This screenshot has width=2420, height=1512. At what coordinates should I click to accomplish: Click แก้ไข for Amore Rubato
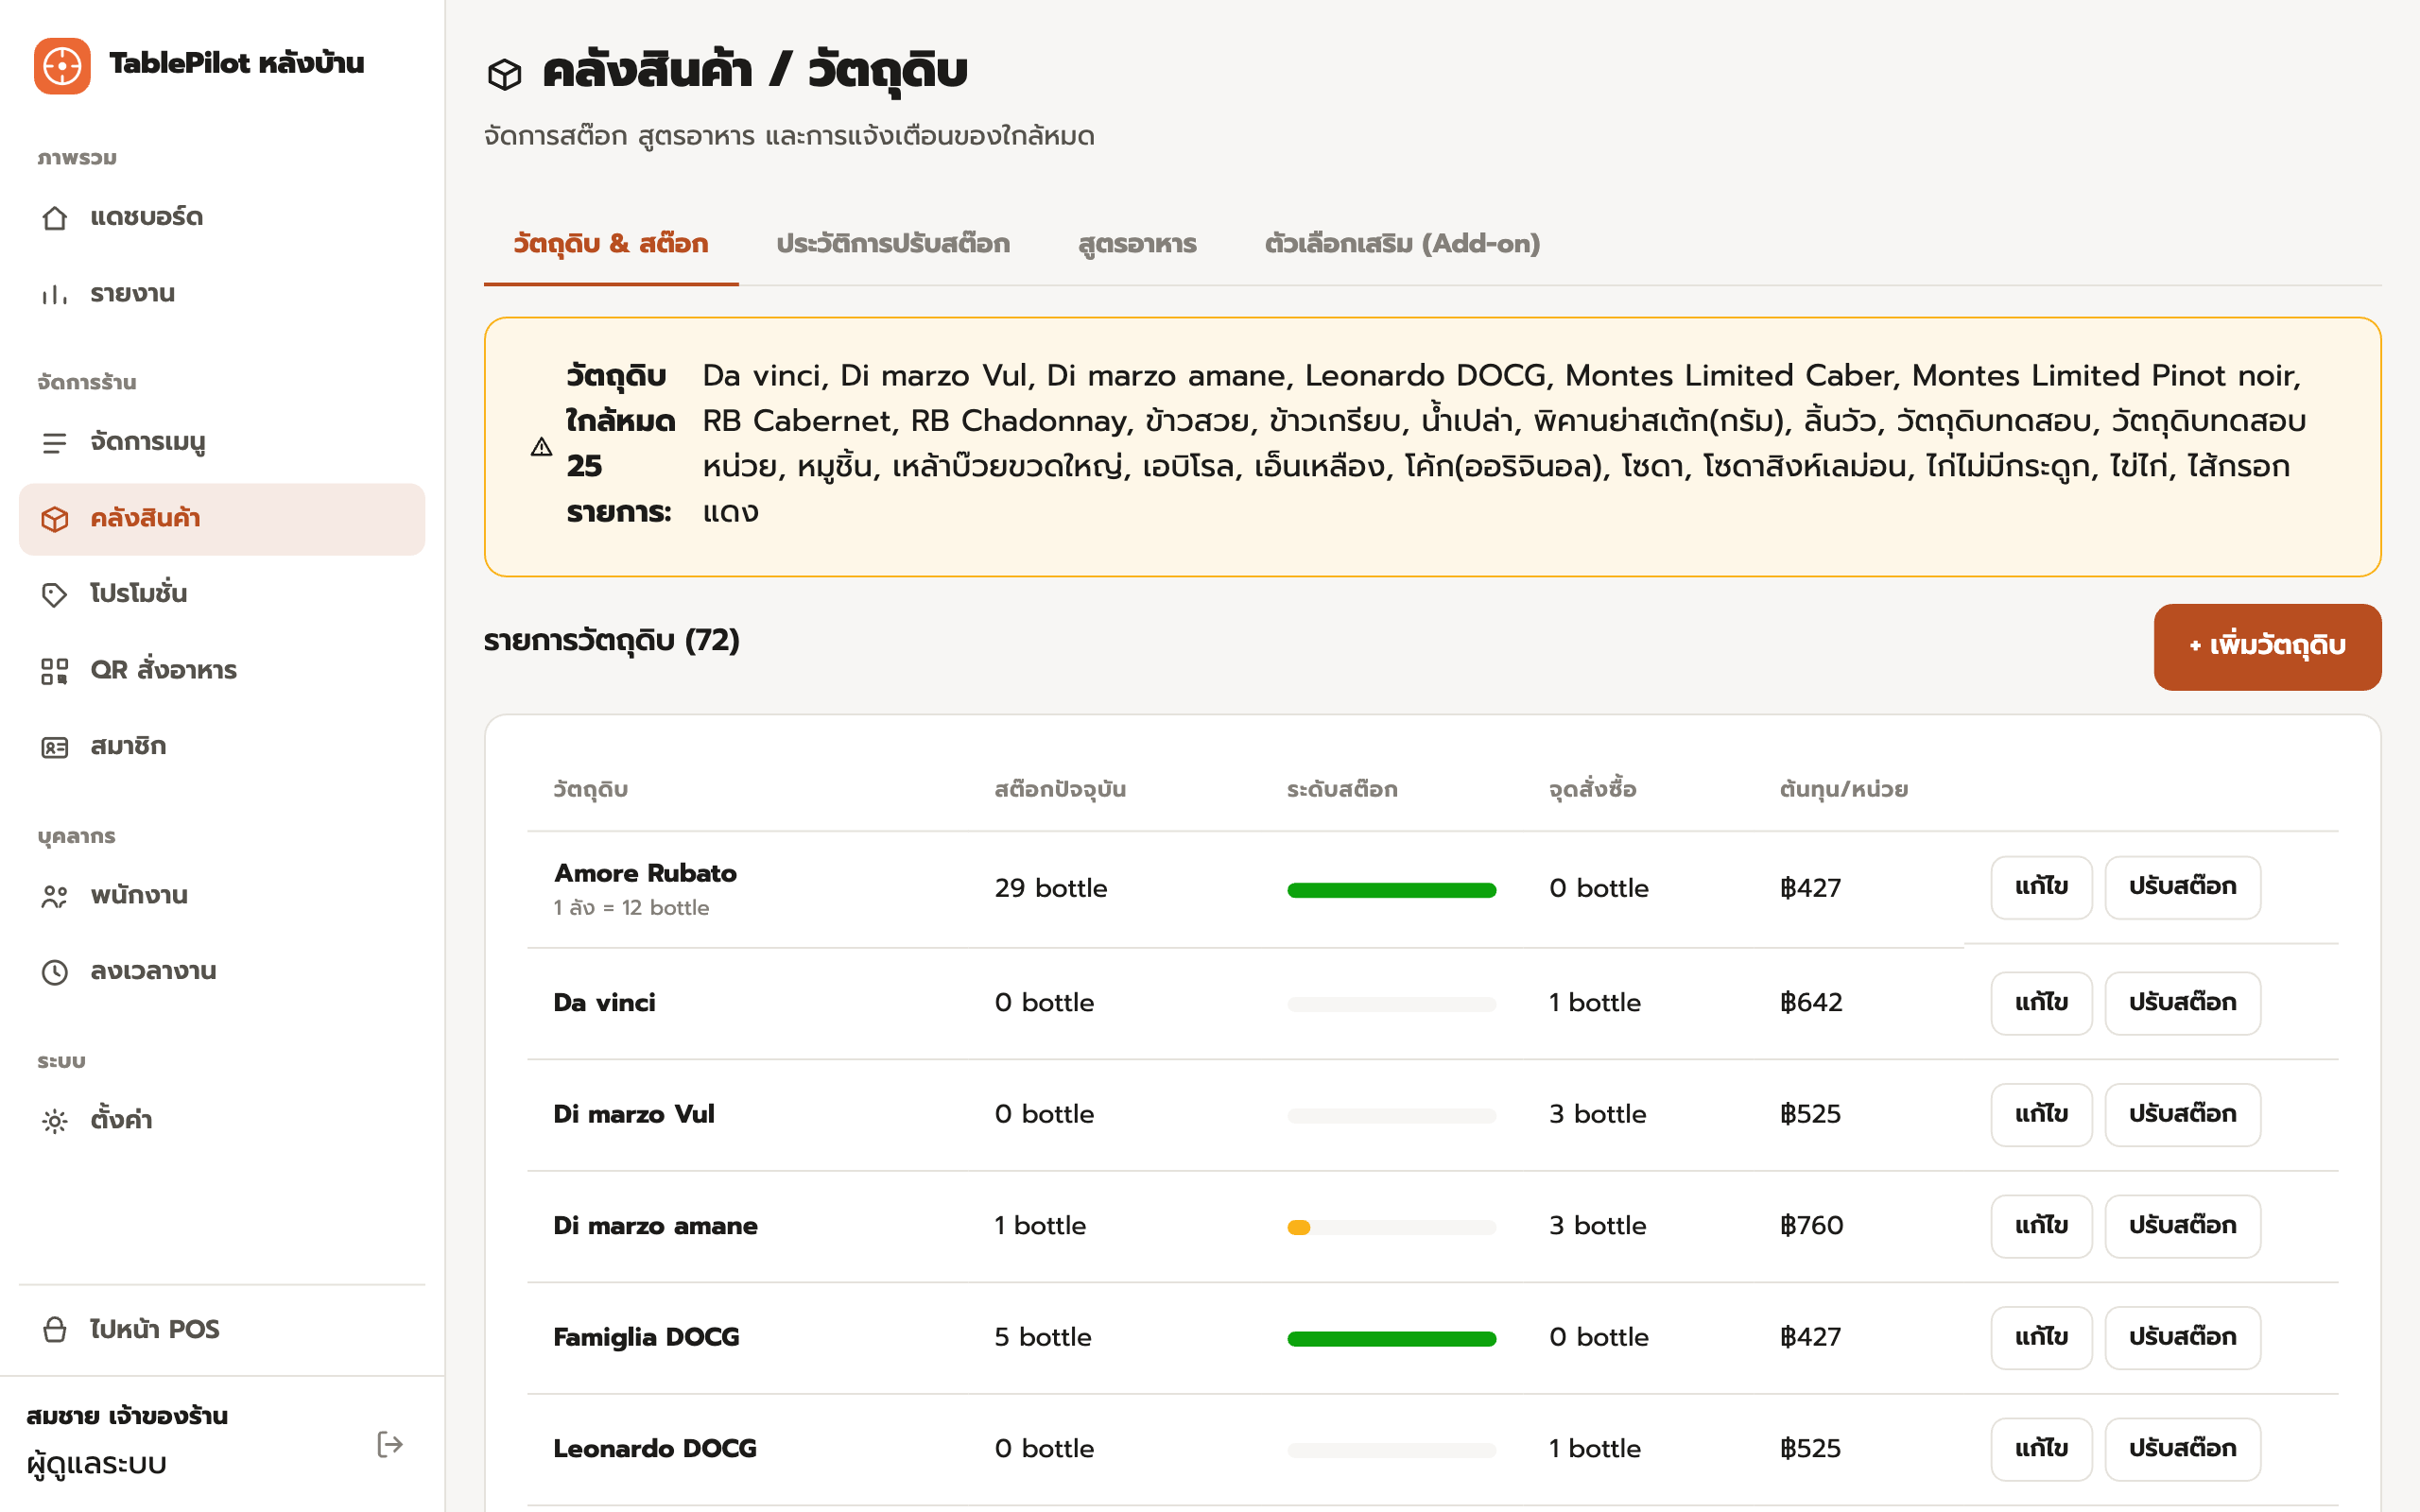click(x=2041, y=887)
